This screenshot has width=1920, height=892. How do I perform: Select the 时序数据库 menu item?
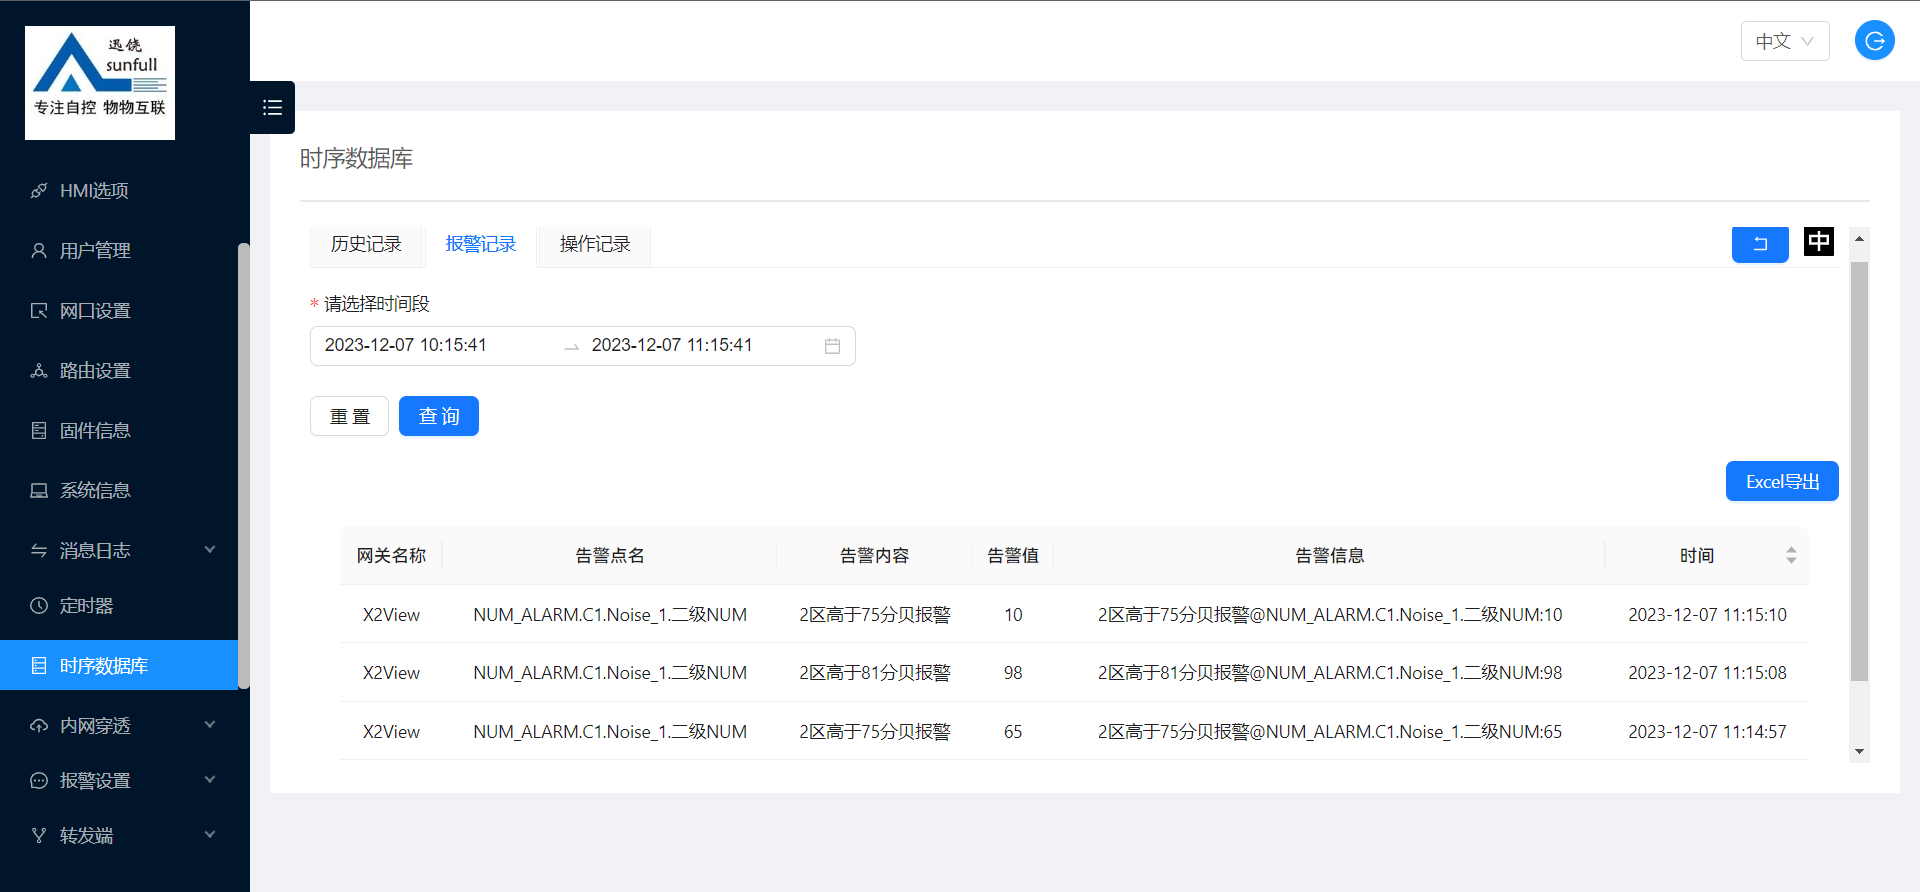pos(119,665)
